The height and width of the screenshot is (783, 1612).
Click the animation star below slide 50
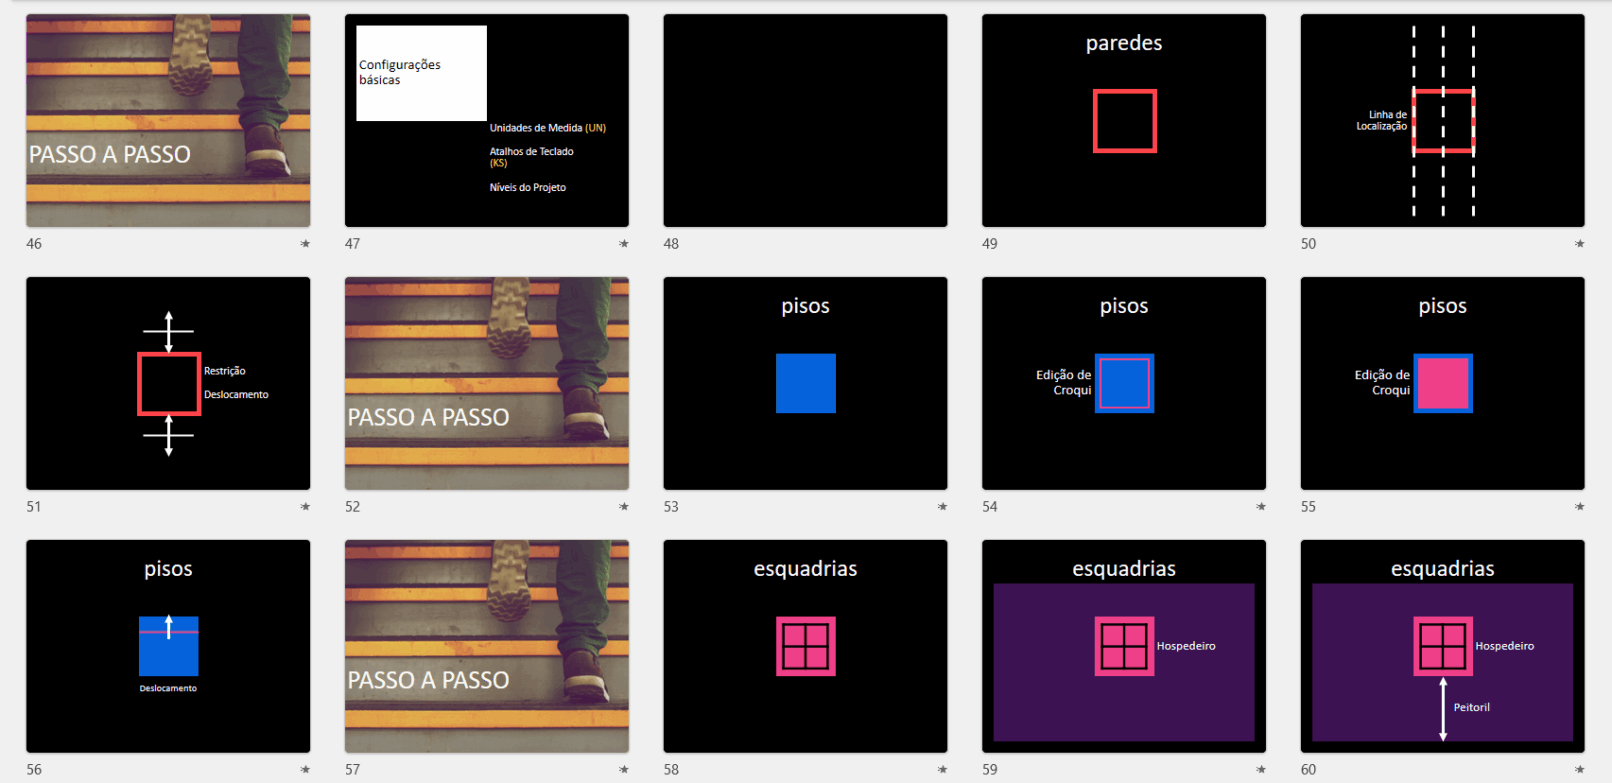pyautogui.click(x=1579, y=244)
